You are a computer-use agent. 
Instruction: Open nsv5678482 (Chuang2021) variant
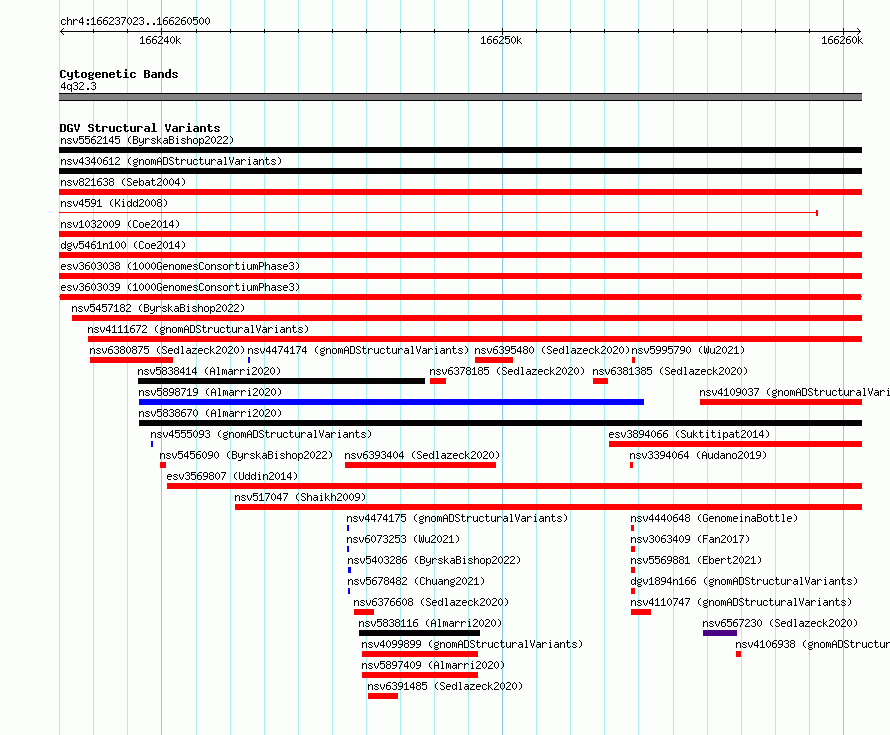417,581
